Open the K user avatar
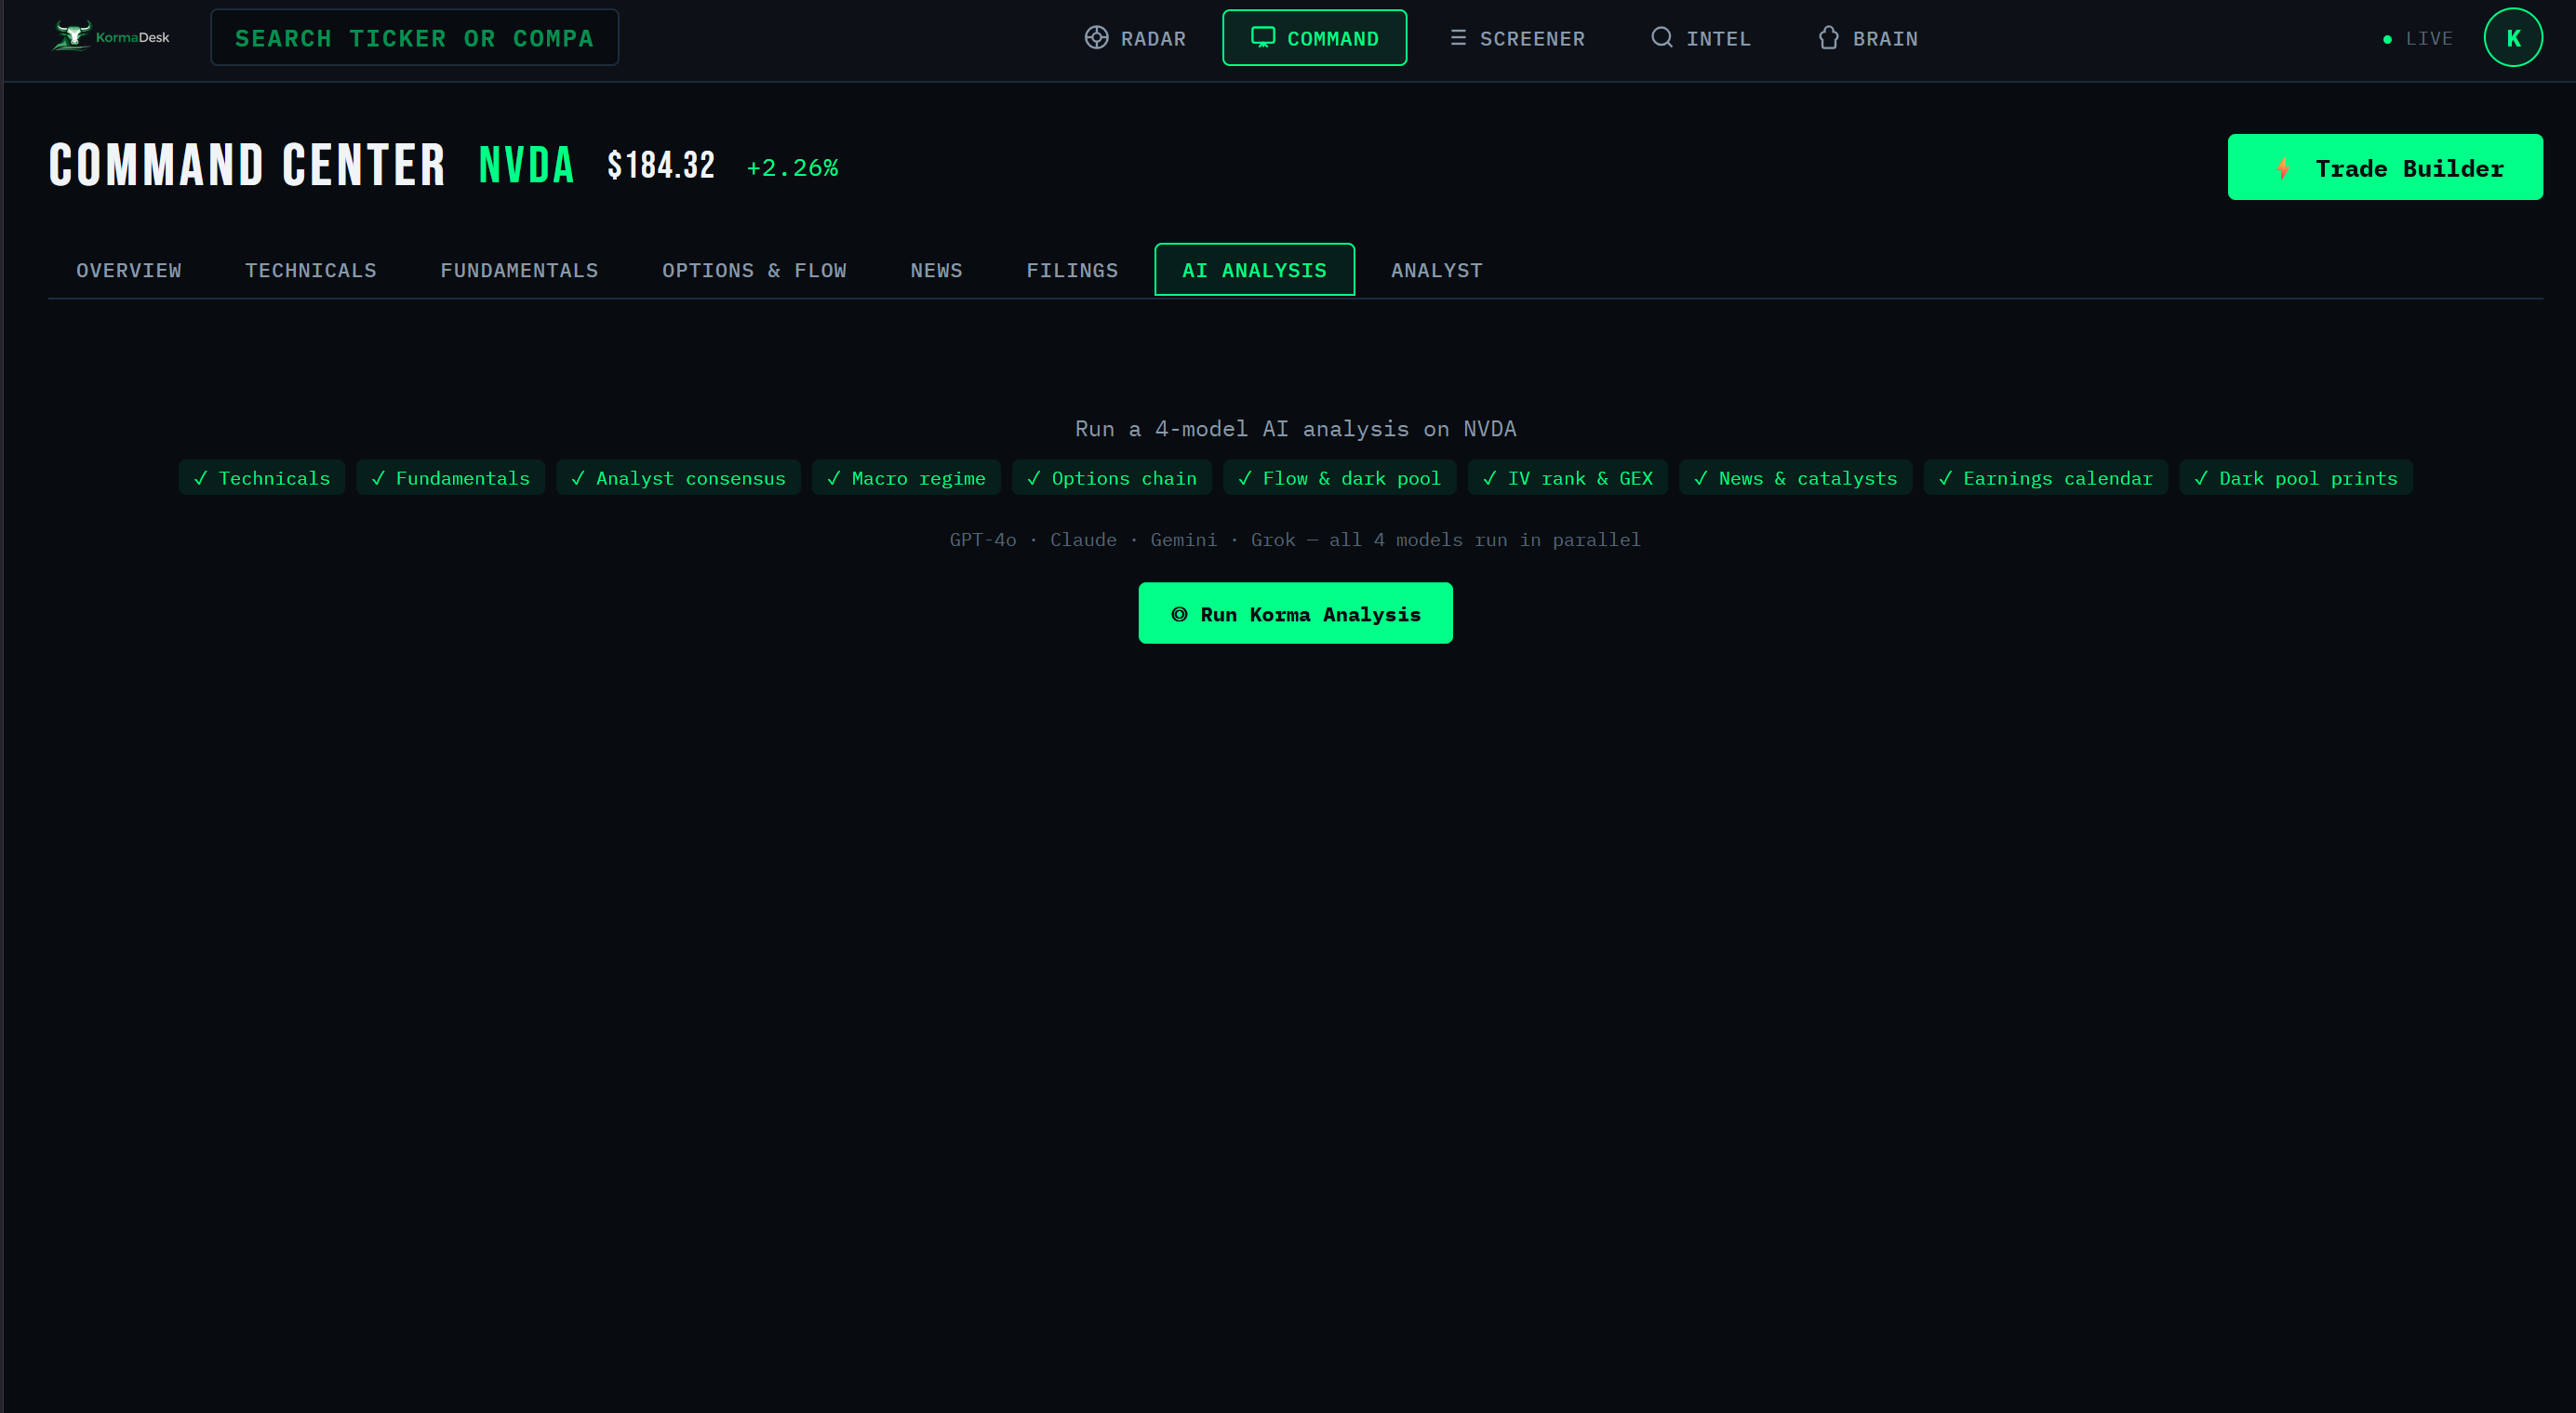2576x1413 pixels. (2512, 38)
